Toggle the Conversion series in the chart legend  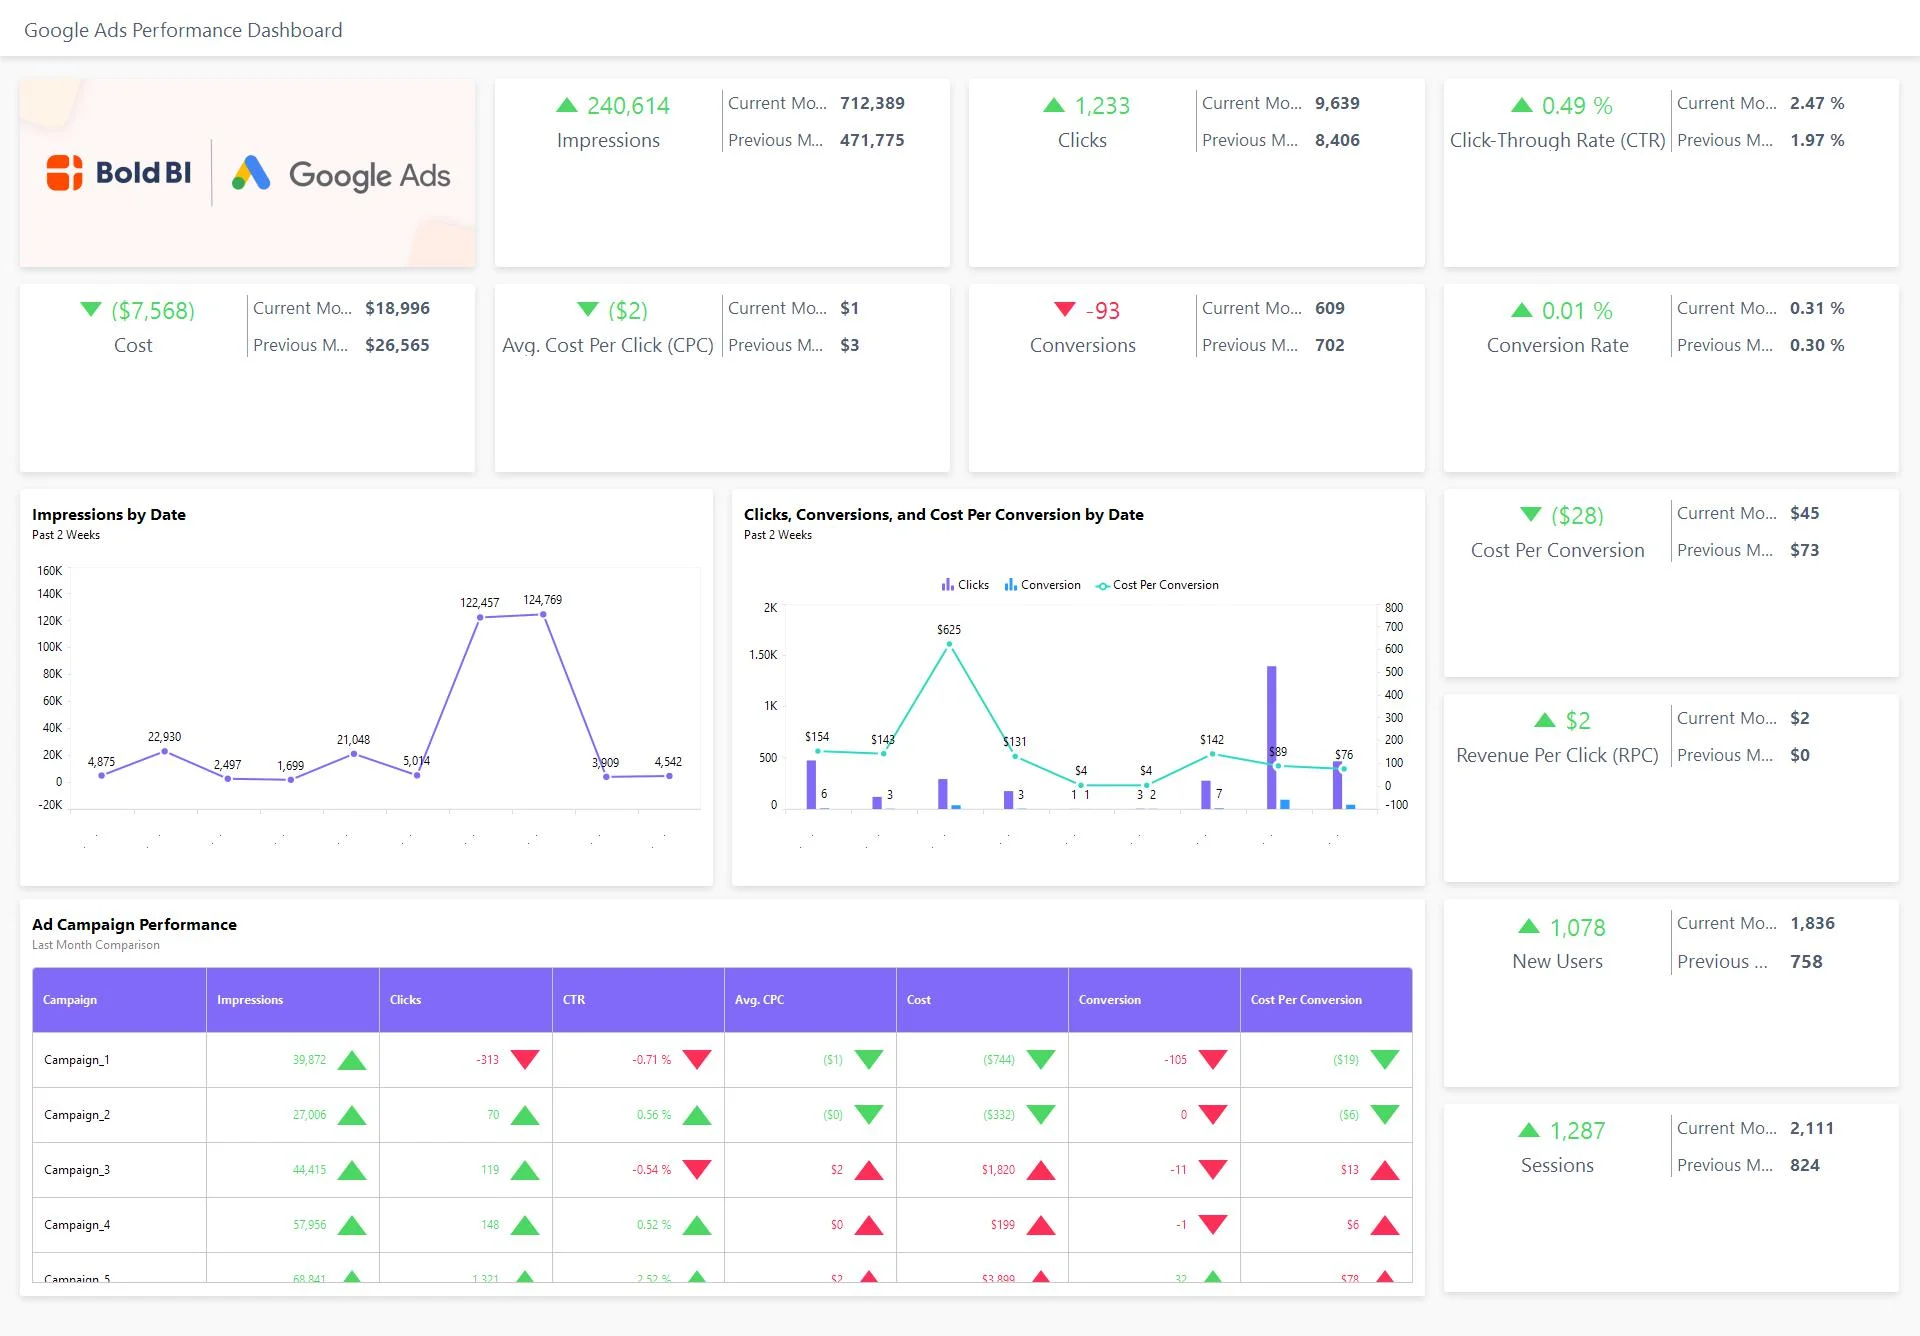[x=1041, y=584]
